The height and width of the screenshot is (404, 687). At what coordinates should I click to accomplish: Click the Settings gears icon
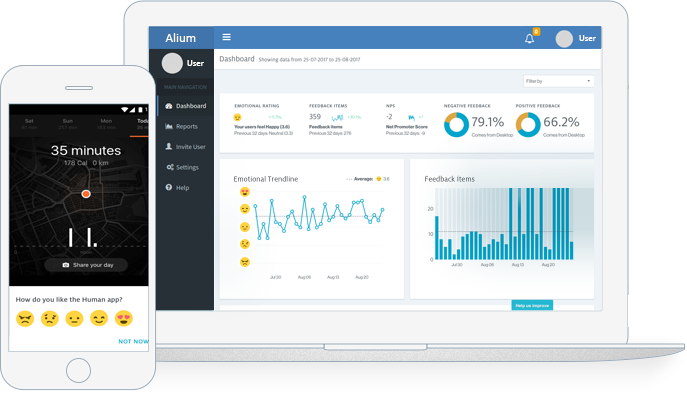170,167
